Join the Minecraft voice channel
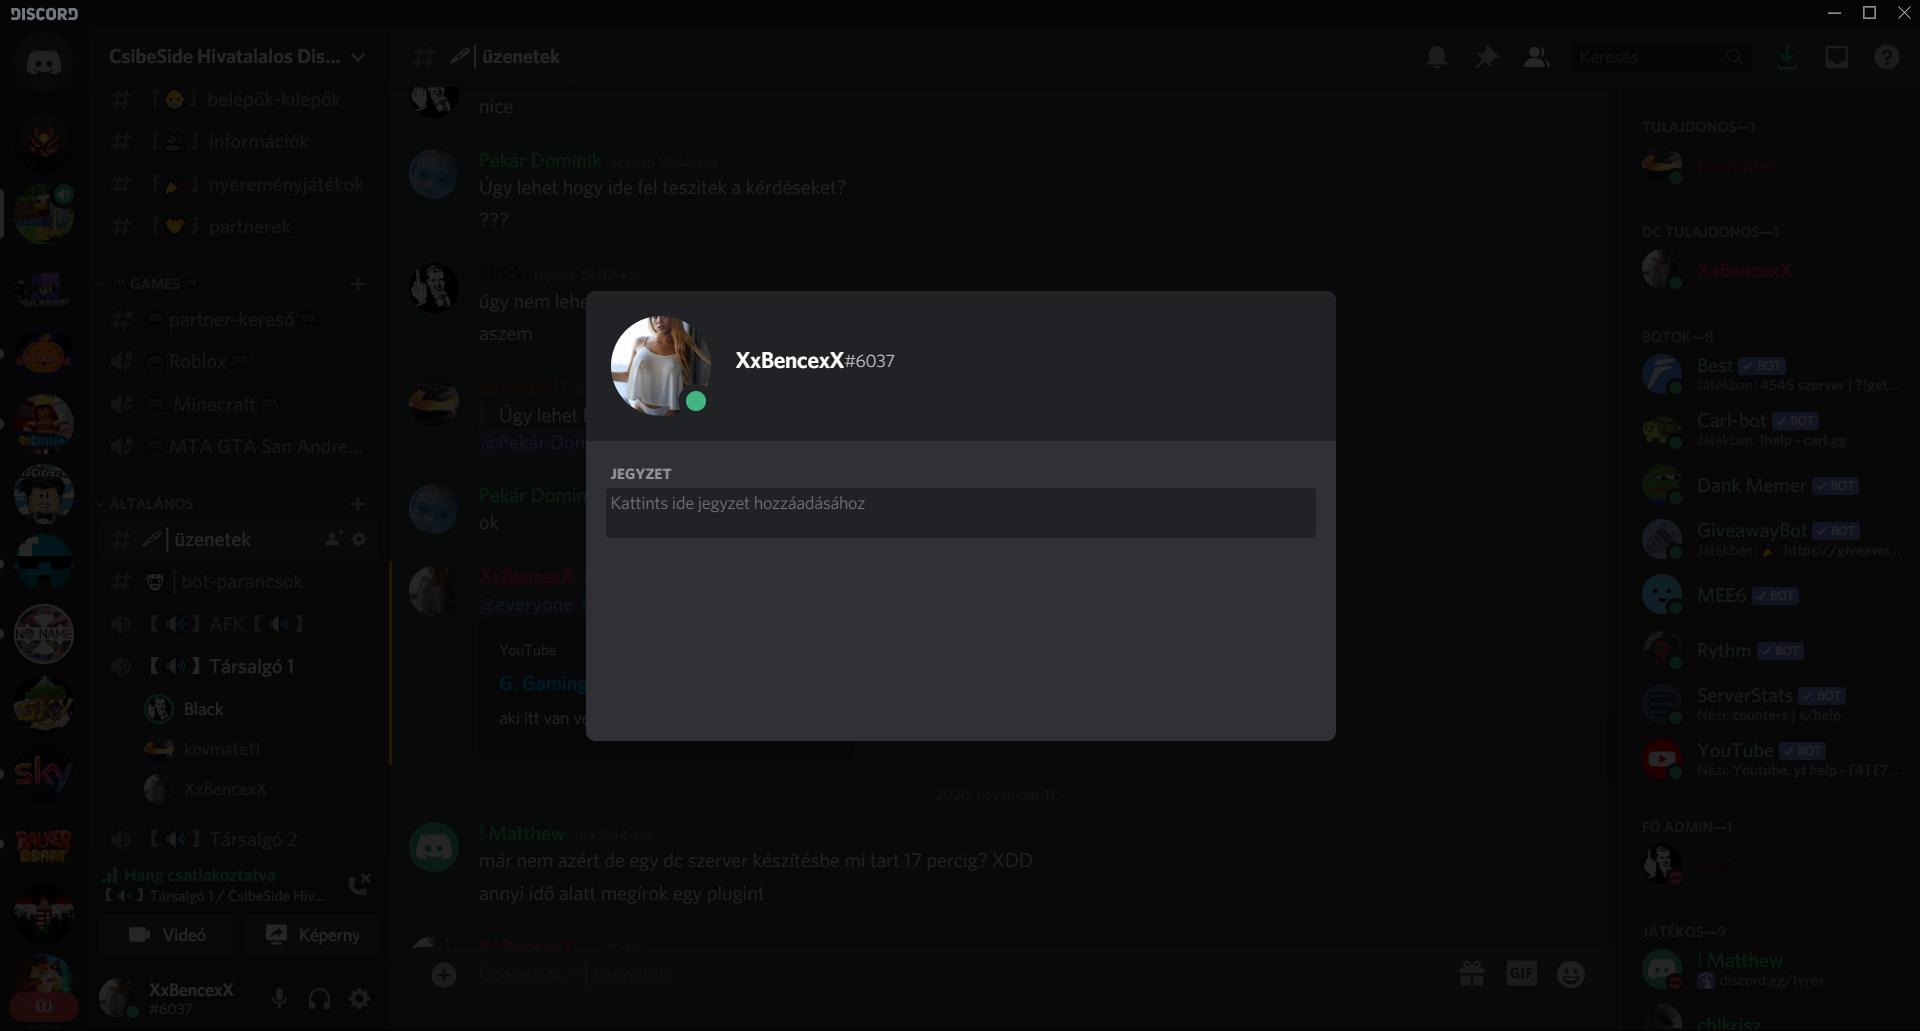 pyautogui.click(x=238, y=405)
